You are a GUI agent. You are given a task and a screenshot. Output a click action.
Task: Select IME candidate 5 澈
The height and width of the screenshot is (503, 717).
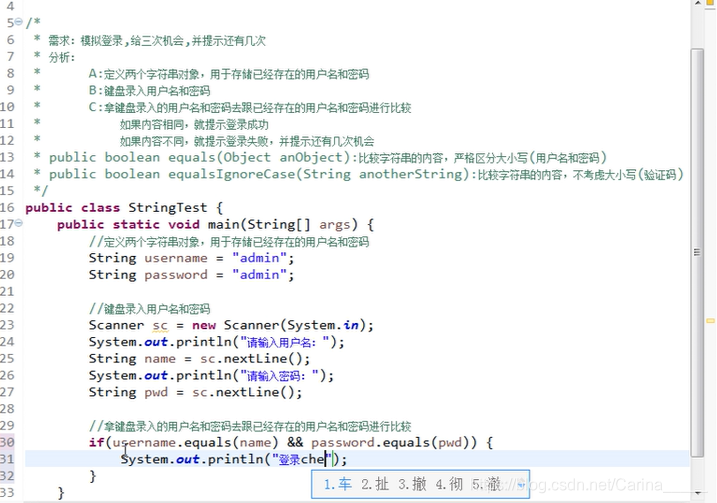tap(486, 484)
